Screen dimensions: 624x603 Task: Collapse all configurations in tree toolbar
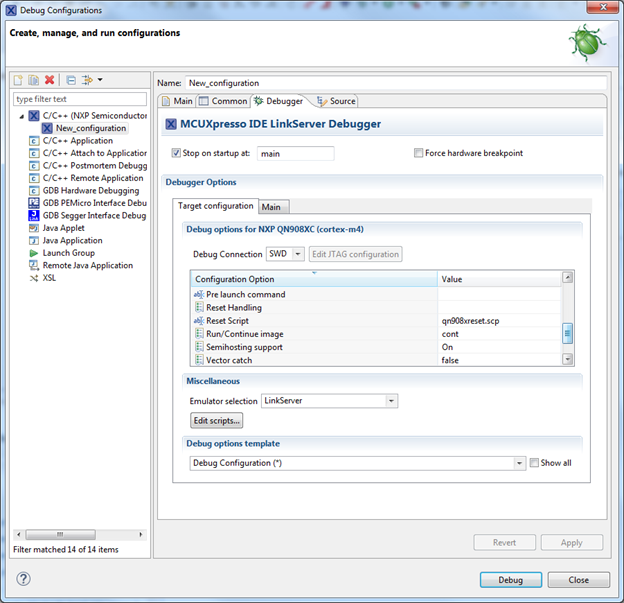tap(71, 80)
